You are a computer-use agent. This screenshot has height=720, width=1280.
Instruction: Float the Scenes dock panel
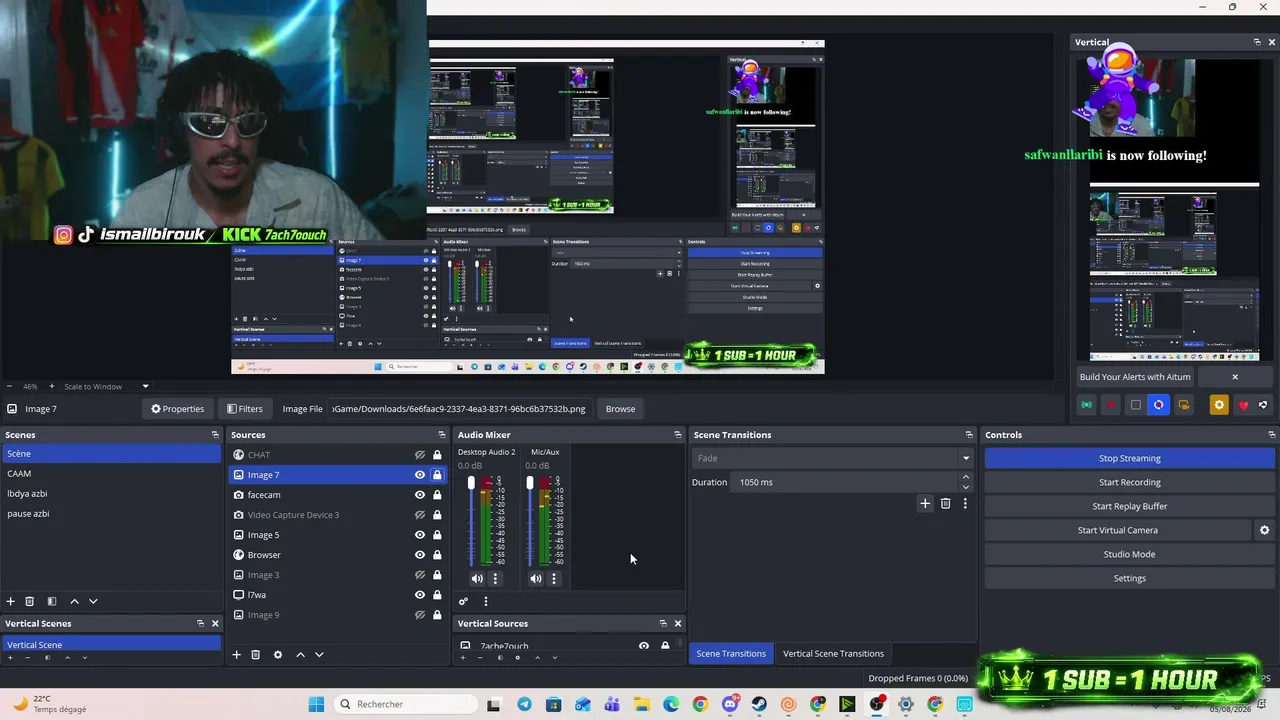point(215,435)
